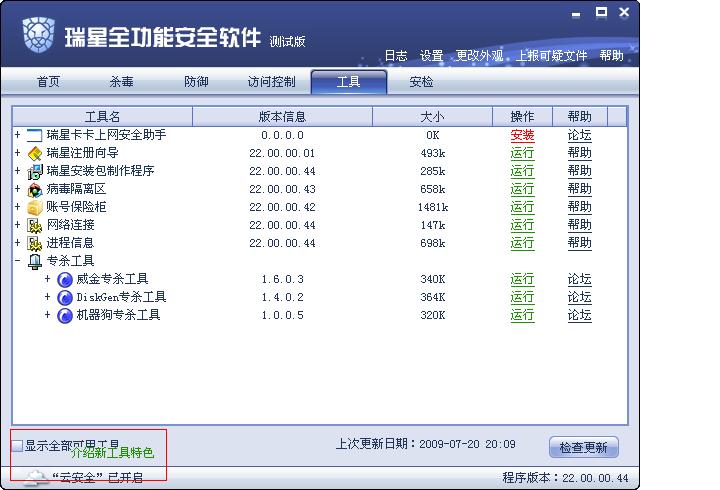Click the 账号保险柜 safe icon

pyautogui.click(x=34, y=207)
